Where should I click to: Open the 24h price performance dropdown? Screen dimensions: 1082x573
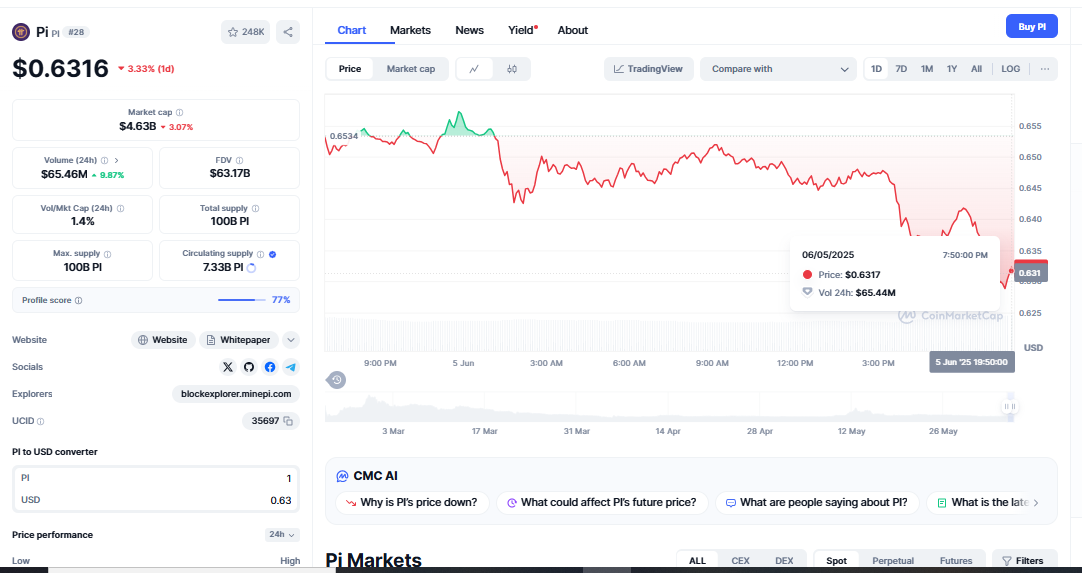[x=282, y=534]
